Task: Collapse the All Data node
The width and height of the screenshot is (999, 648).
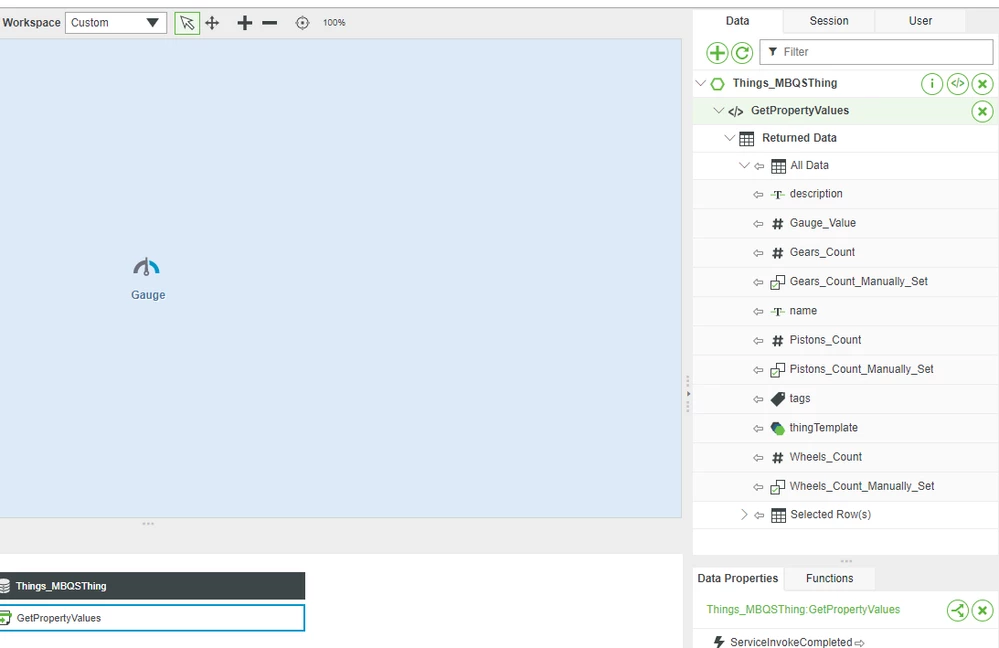Action: click(744, 165)
